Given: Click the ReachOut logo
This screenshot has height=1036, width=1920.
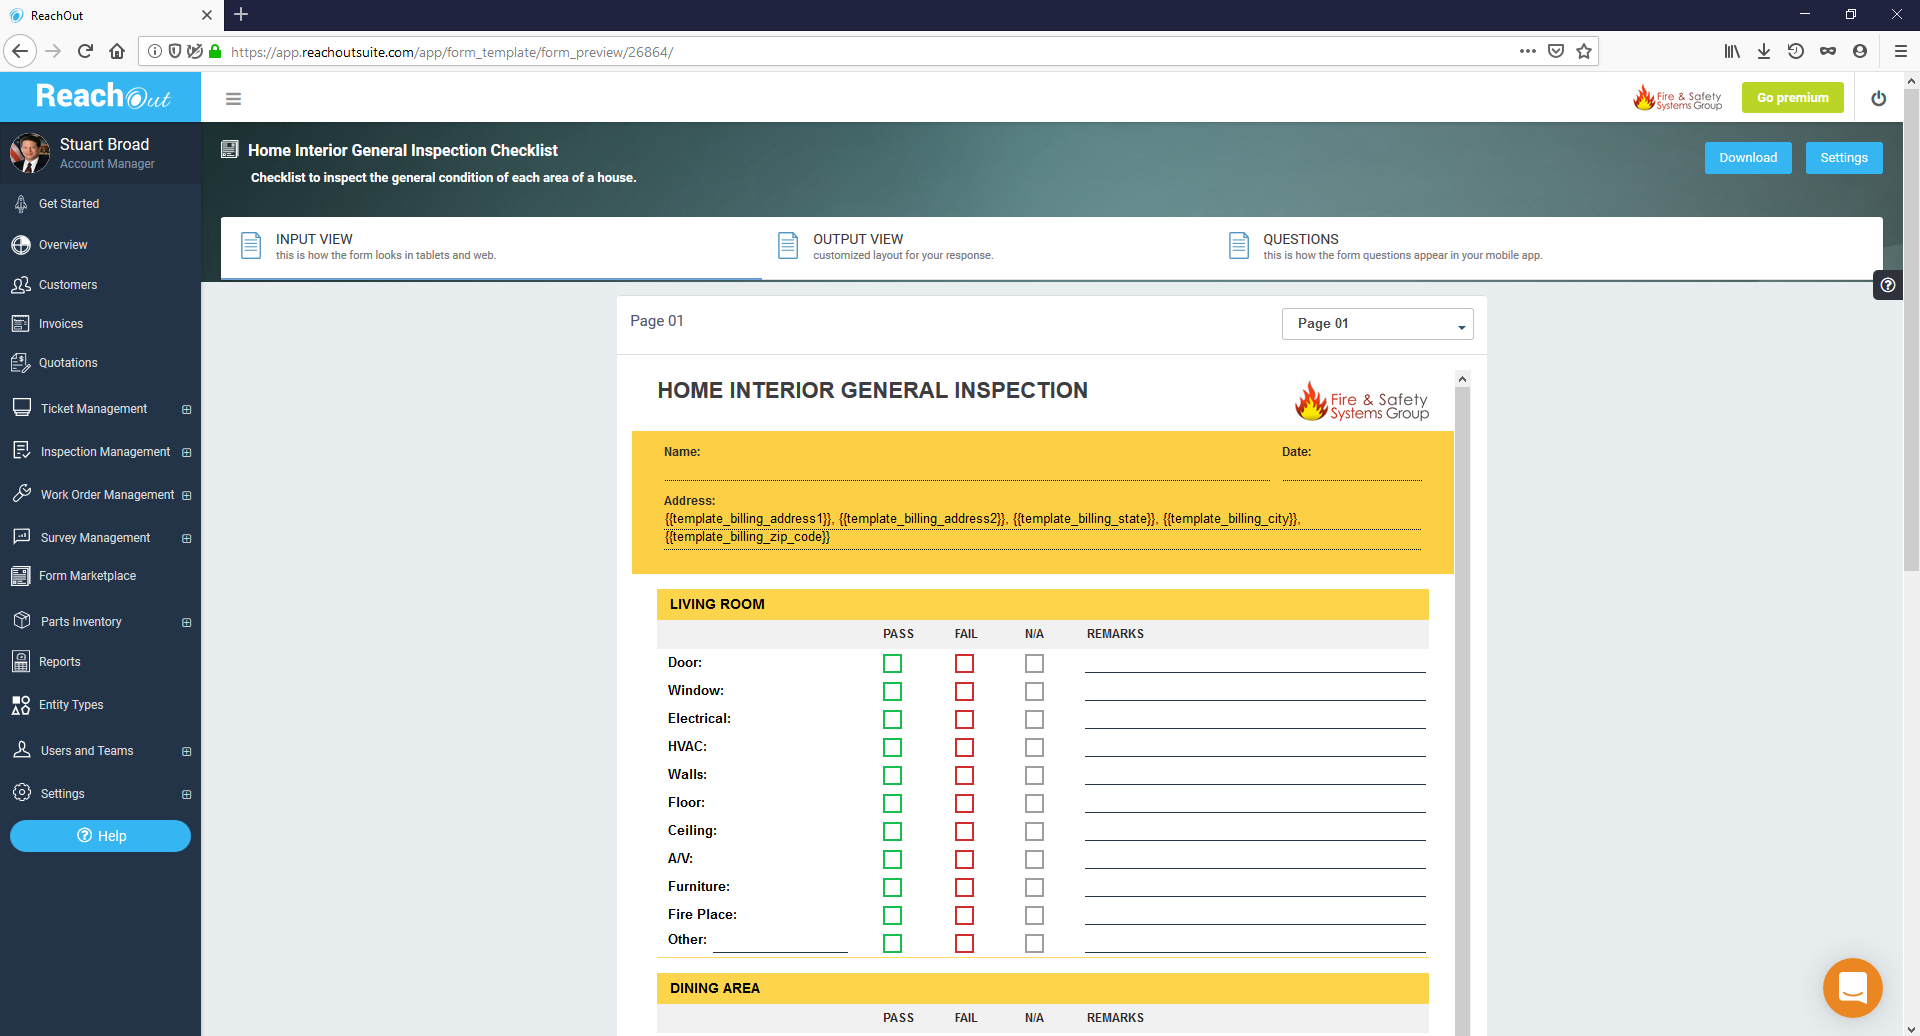Looking at the screenshot, I should (102, 96).
